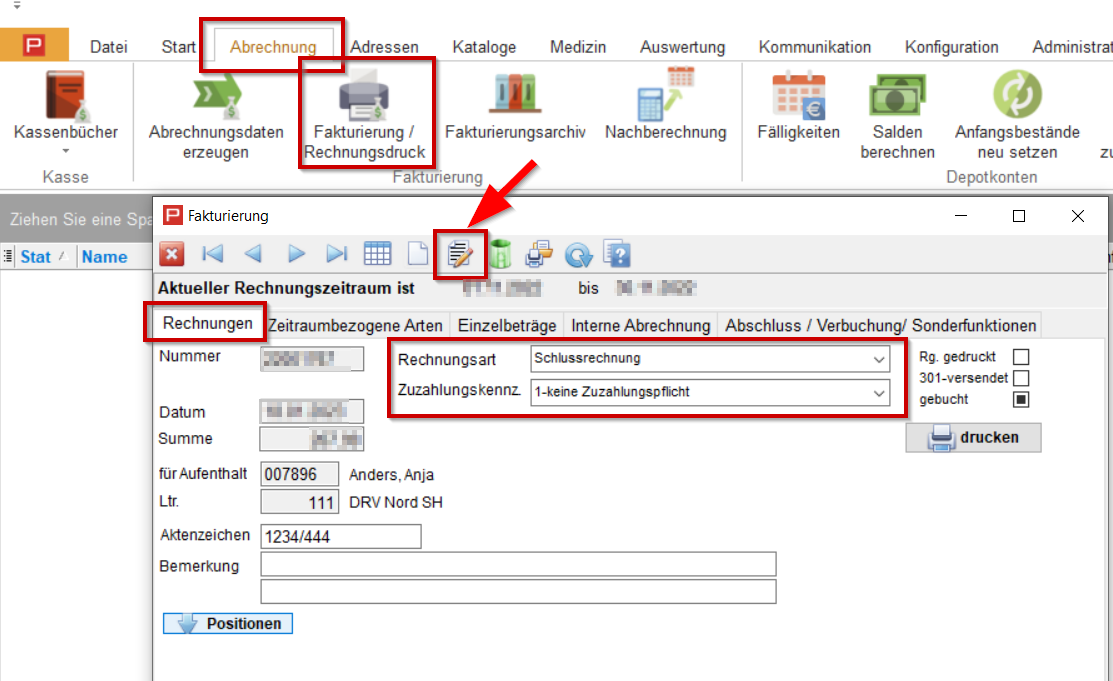Click into the Aktenzeichen input field

(340, 537)
